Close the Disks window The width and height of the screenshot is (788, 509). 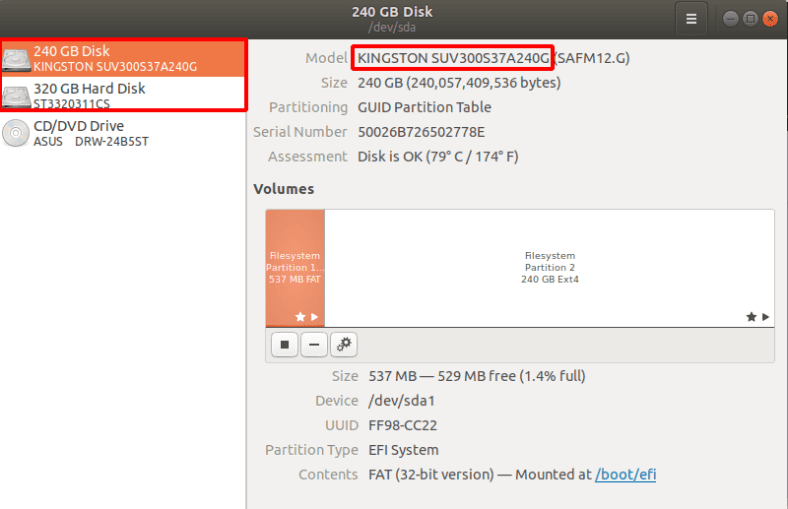pos(770,19)
